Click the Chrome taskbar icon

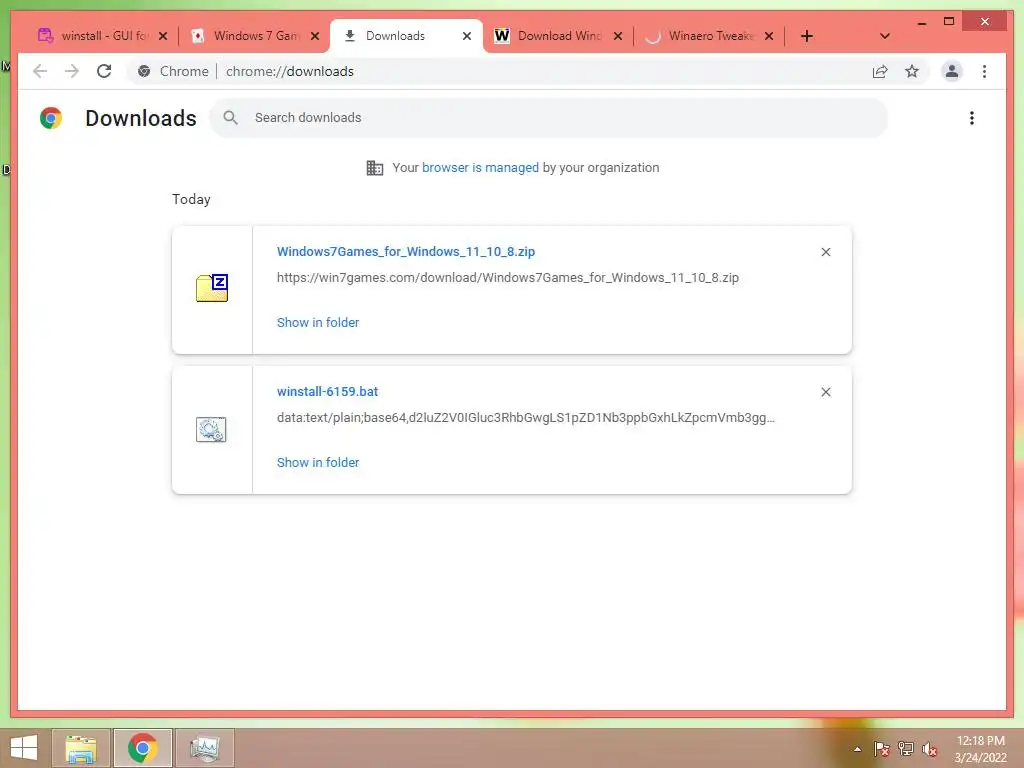[142, 748]
